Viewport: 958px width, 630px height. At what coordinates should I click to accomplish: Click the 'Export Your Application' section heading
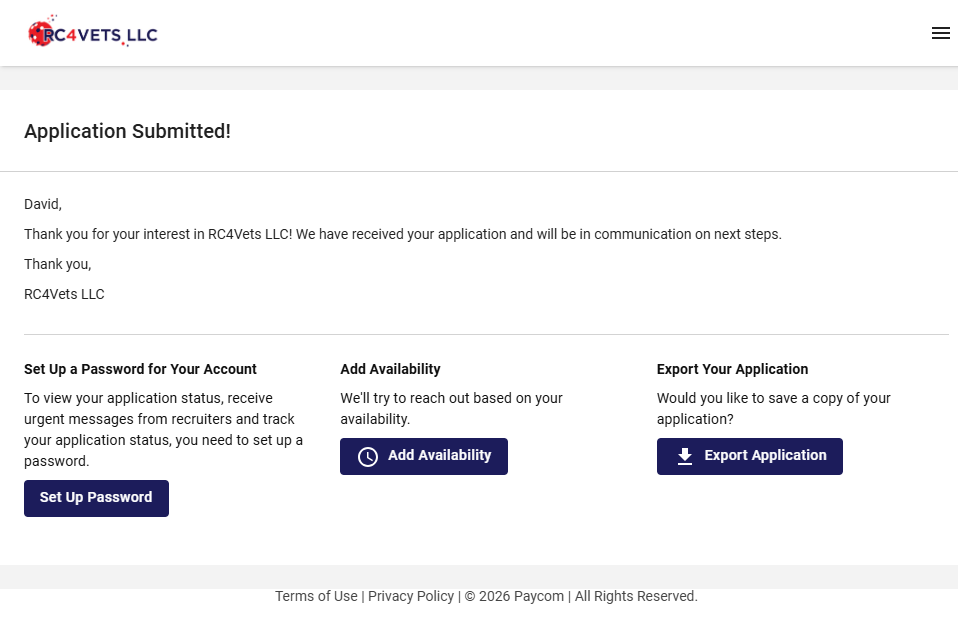[732, 369]
